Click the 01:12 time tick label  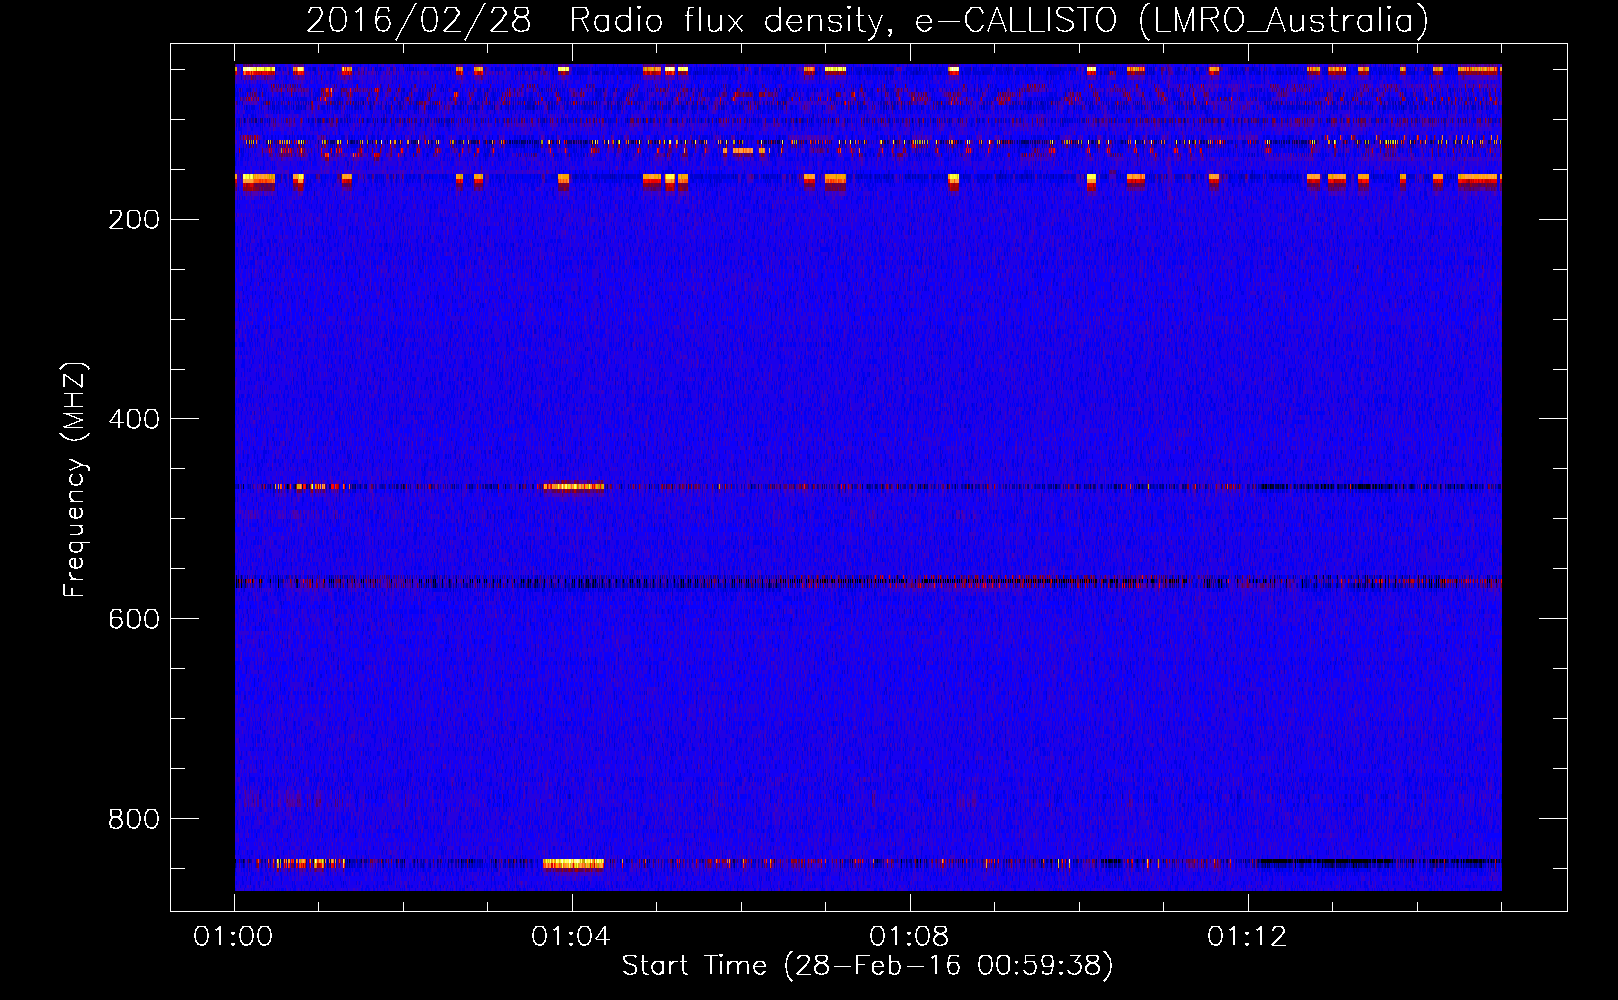[x=1247, y=937]
